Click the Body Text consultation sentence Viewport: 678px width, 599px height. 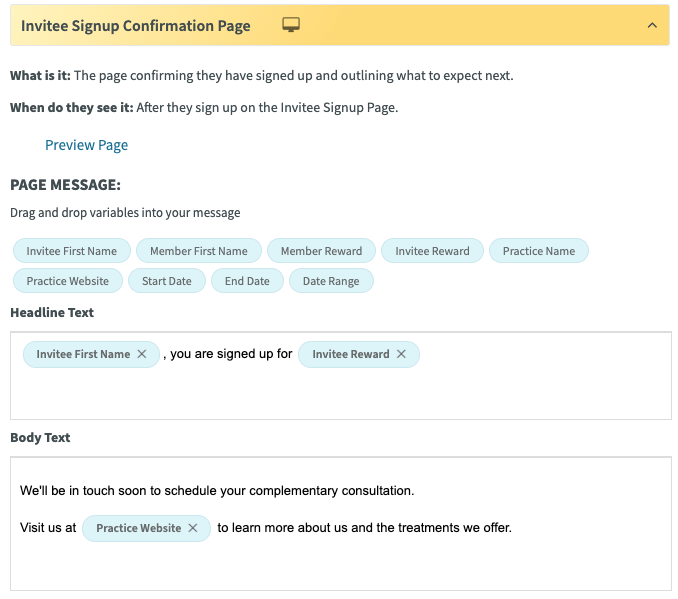click(217, 491)
